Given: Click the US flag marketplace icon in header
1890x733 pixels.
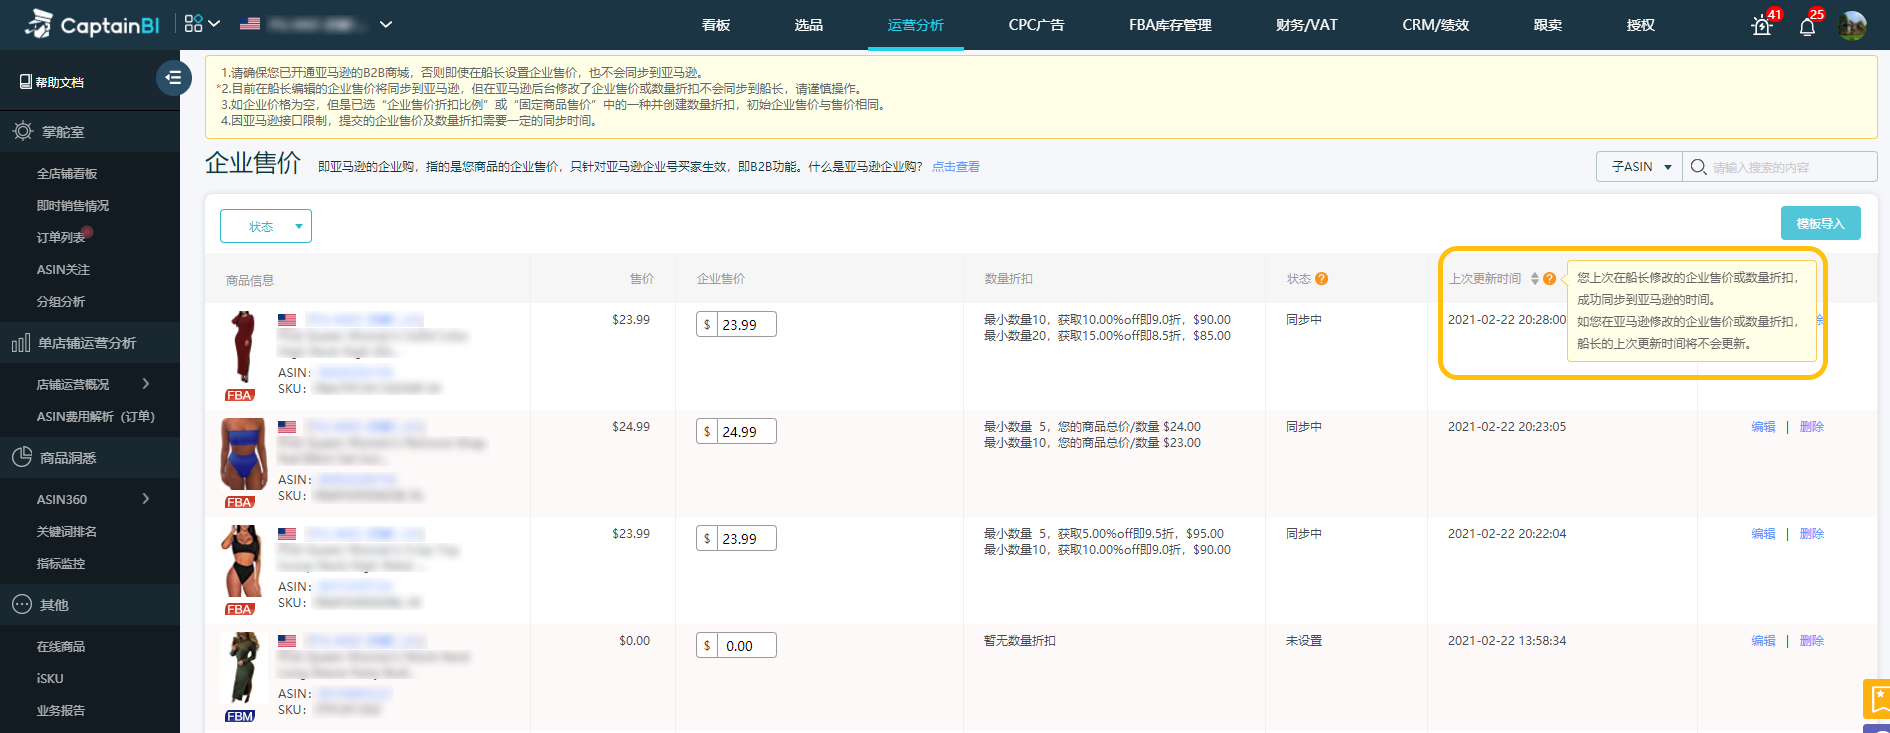Looking at the screenshot, I should pos(250,24).
